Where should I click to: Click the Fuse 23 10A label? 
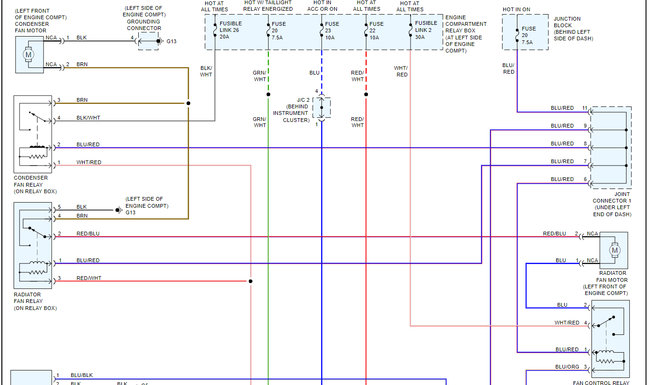click(332, 31)
